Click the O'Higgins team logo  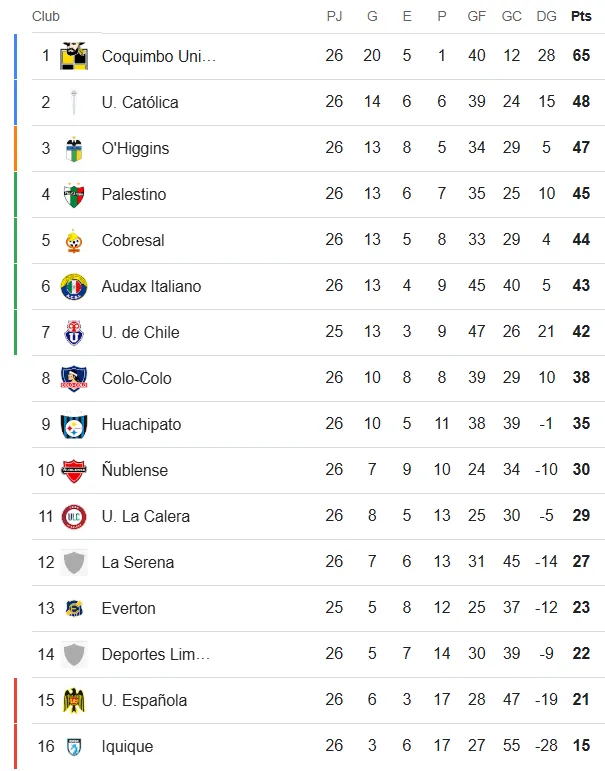[74, 148]
